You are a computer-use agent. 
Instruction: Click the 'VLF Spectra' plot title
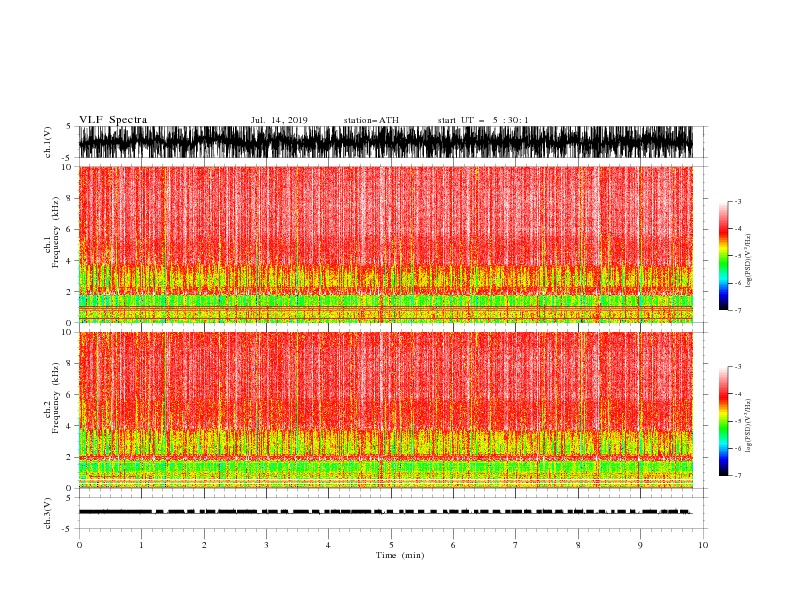point(113,120)
